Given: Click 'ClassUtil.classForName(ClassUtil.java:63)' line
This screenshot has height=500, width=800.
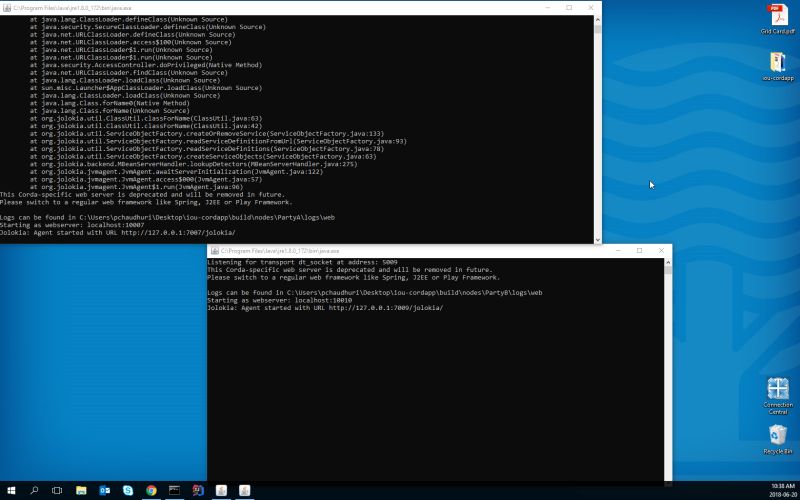Looking at the screenshot, I should point(146,118).
